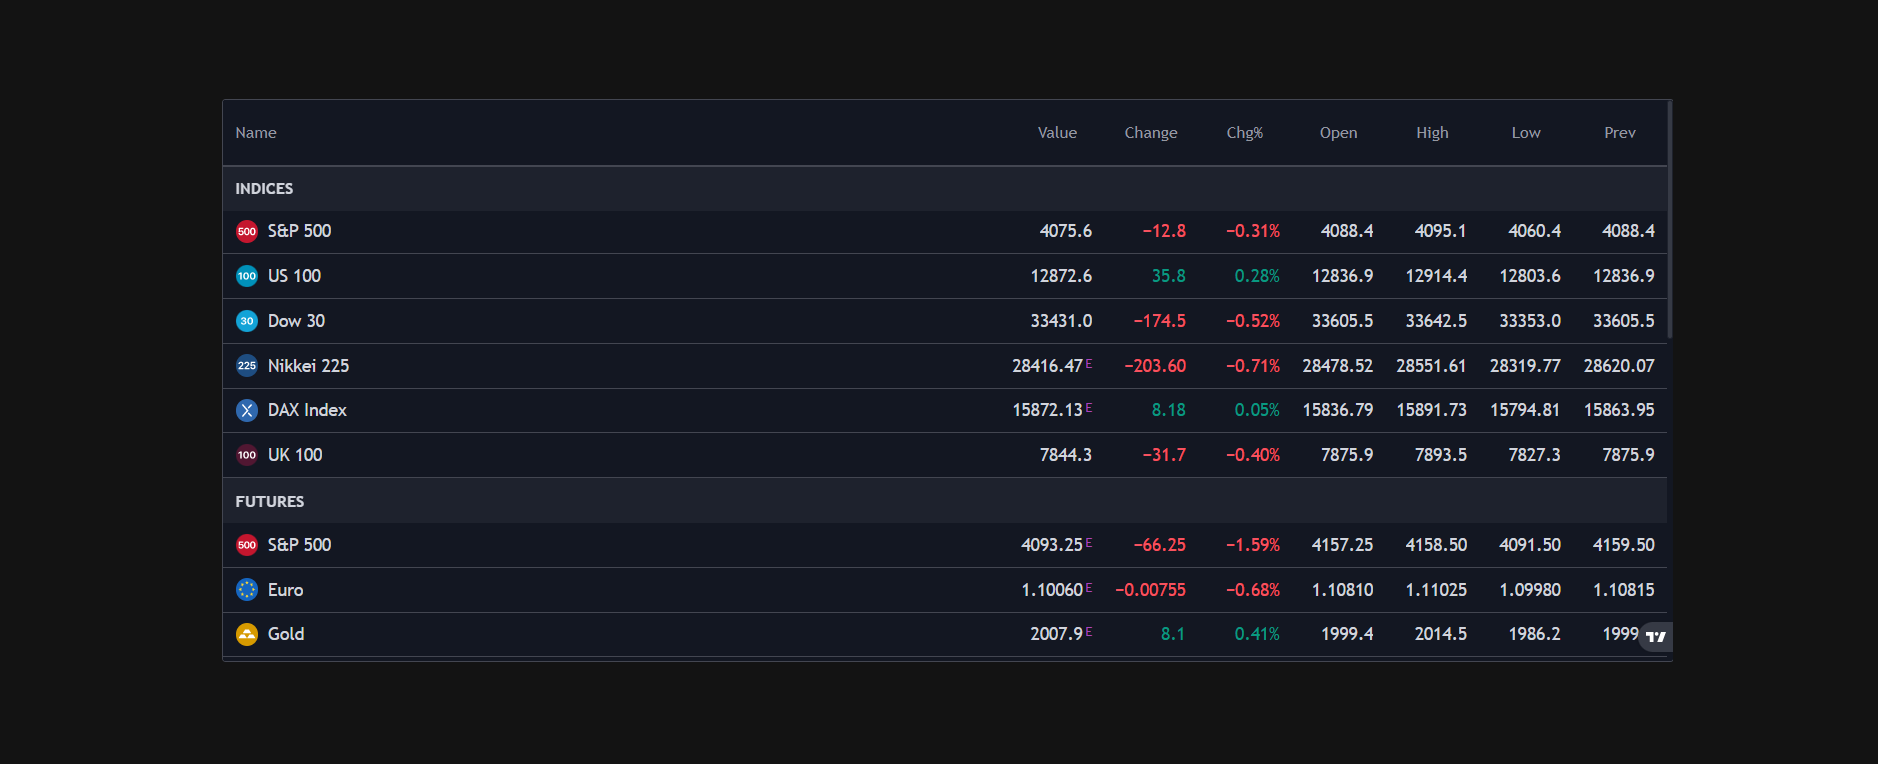
Task: Click S&P 500 index change −12.8
Action: coord(1164,231)
